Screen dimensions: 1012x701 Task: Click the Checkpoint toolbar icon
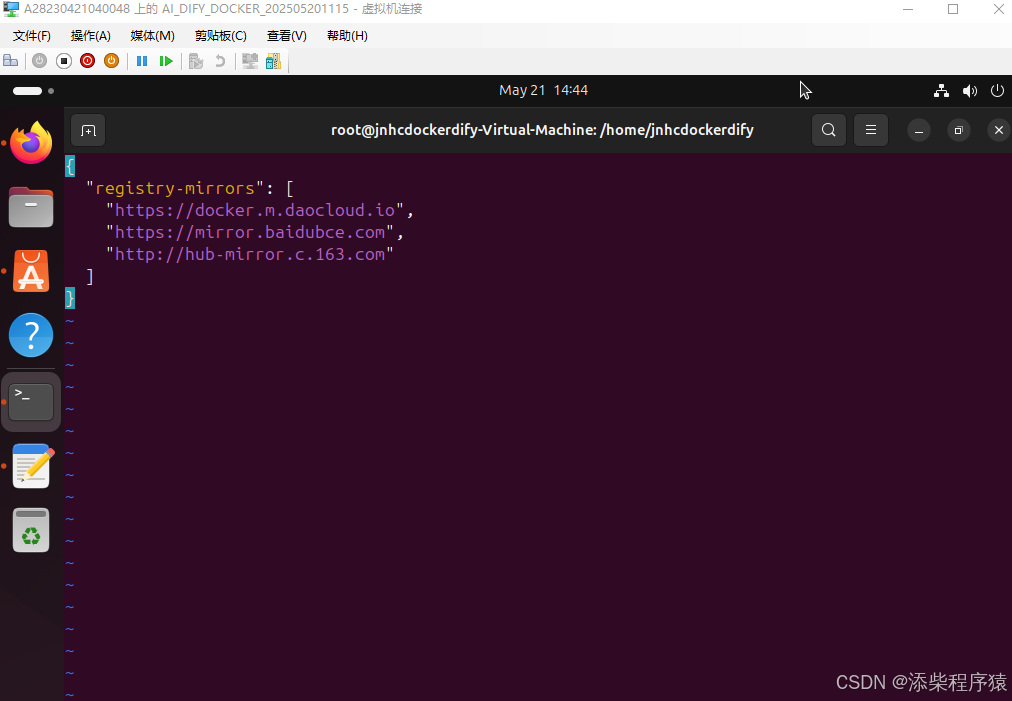(x=196, y=61)
